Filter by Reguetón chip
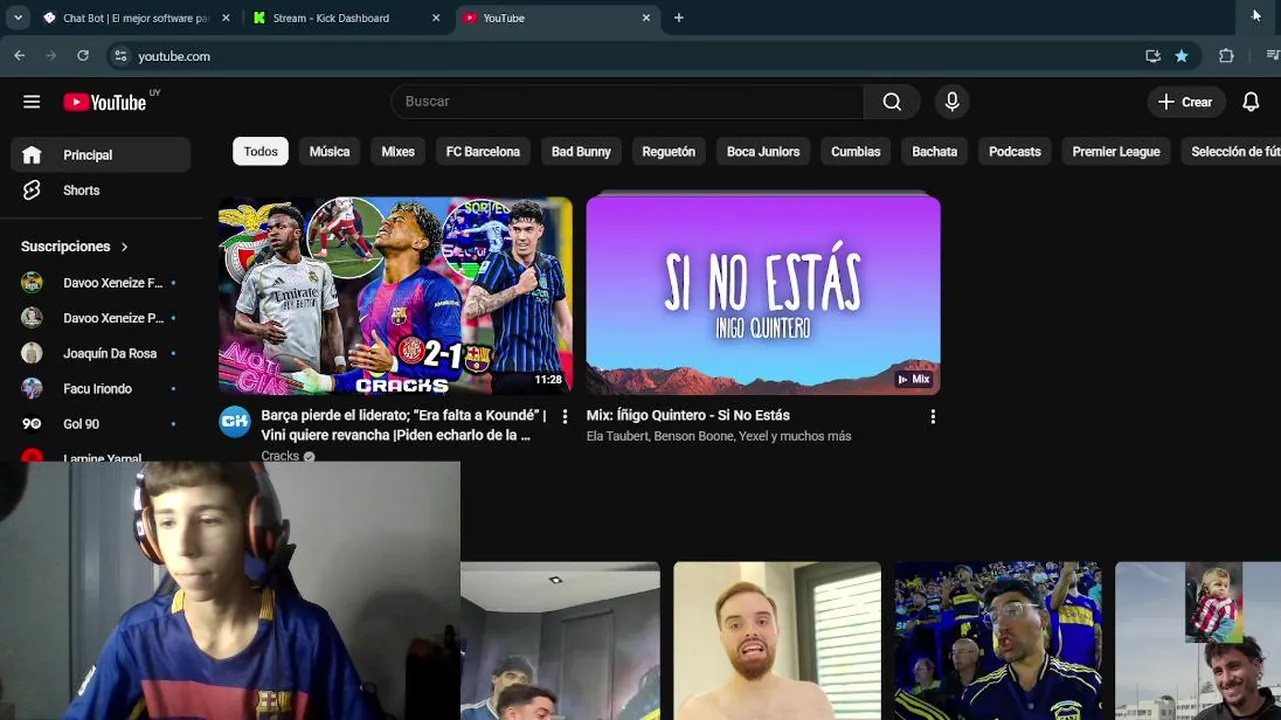Screen dimensions: 1281x720 (x=669, y=152)
